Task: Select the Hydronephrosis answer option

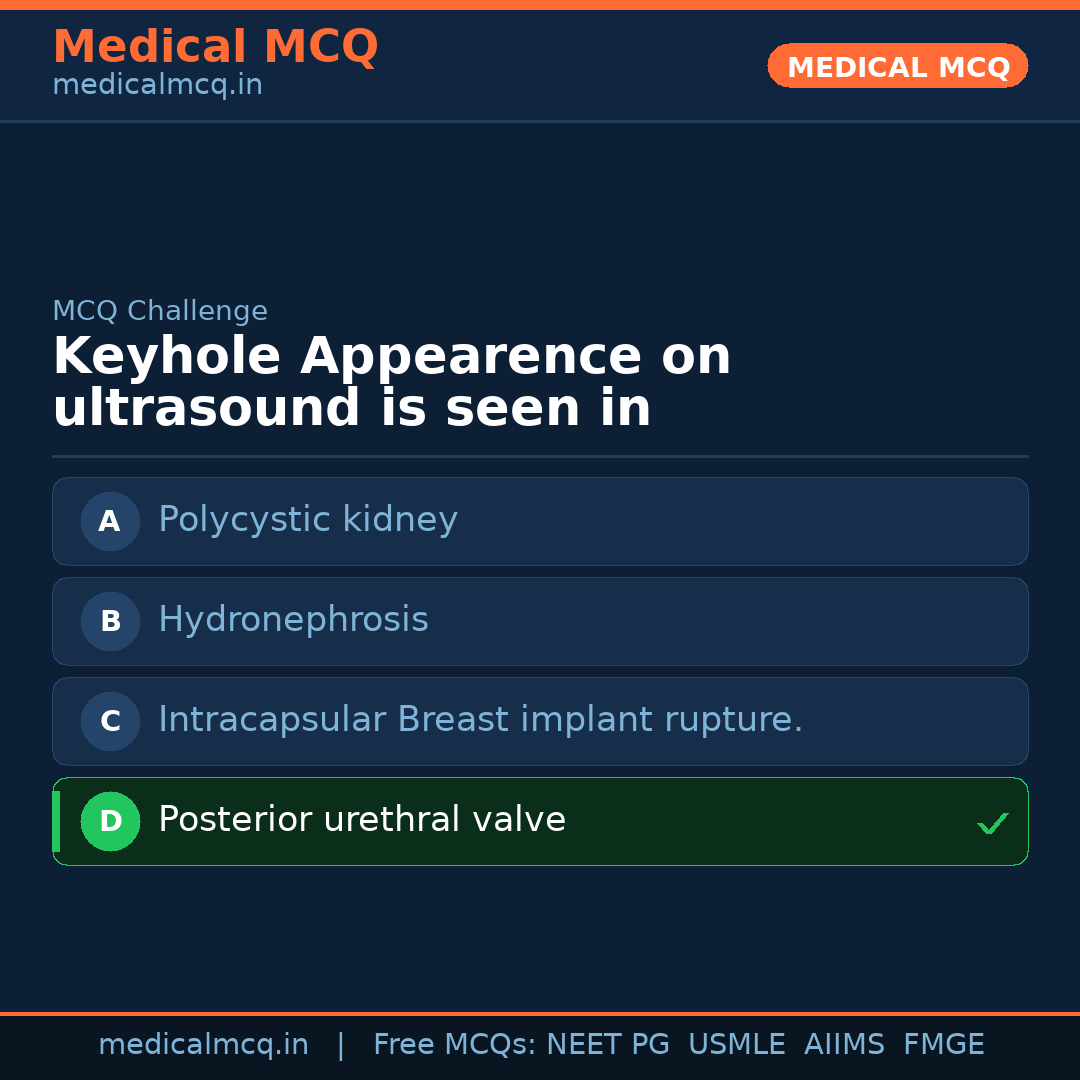Action: tap(293, 620)
